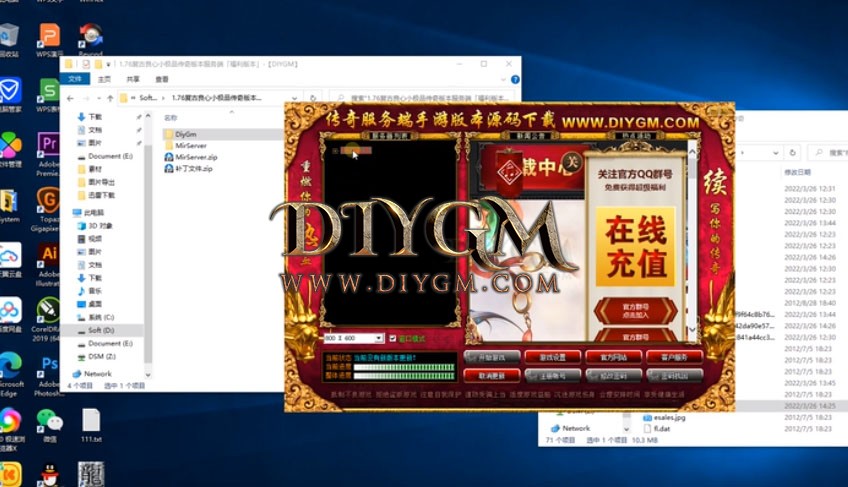Expand the Explorer ribbon chevron
This screenshot has width=848, height=487.
click(x=503, y=80)
